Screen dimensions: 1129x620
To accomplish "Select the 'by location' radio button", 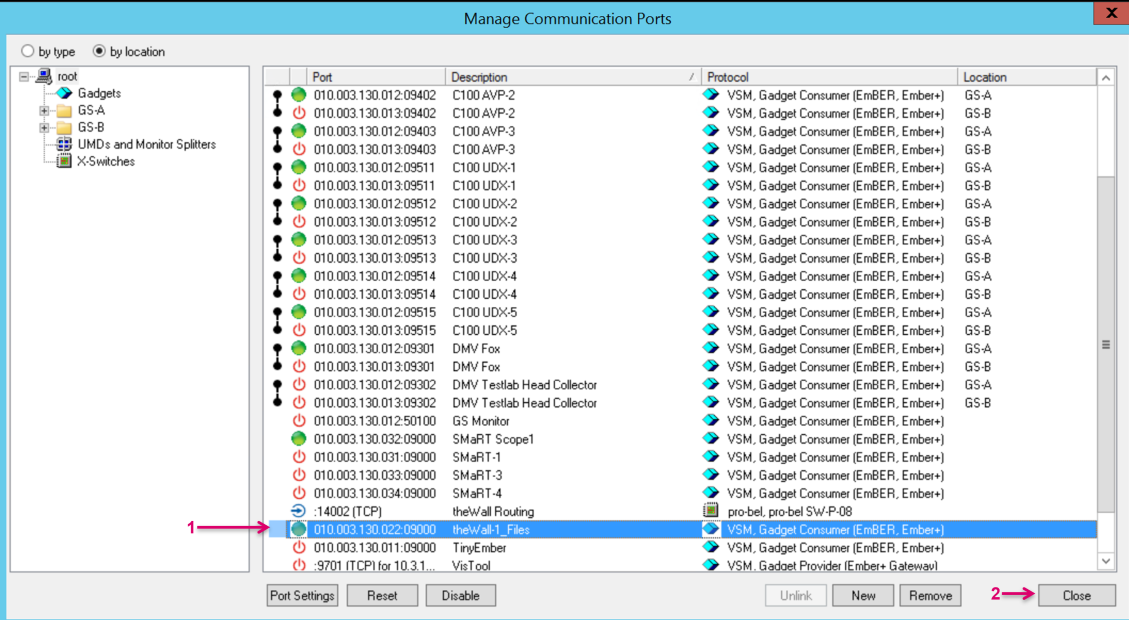I will (x=99, y=51).
